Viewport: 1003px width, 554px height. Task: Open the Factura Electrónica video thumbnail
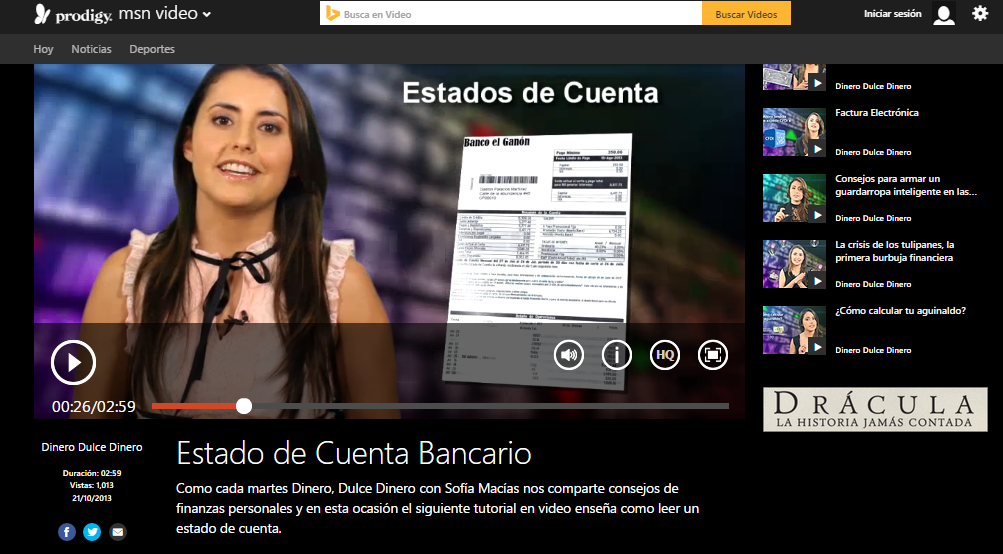[794, 132]
